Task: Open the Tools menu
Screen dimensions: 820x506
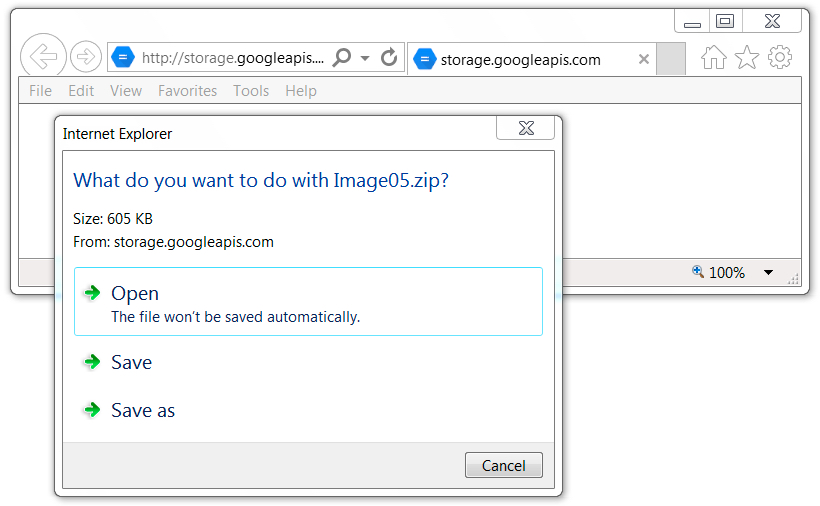Action: (251, 91)
